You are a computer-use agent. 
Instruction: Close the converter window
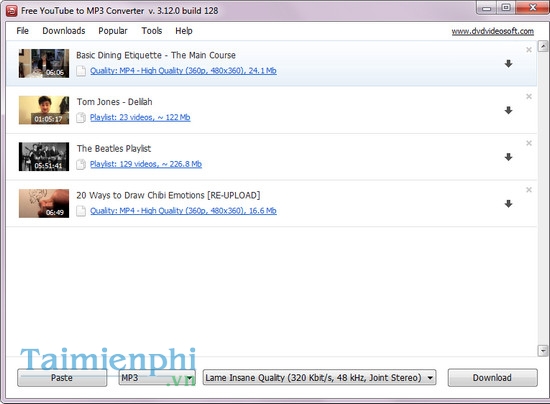click(x=532, y=8)
